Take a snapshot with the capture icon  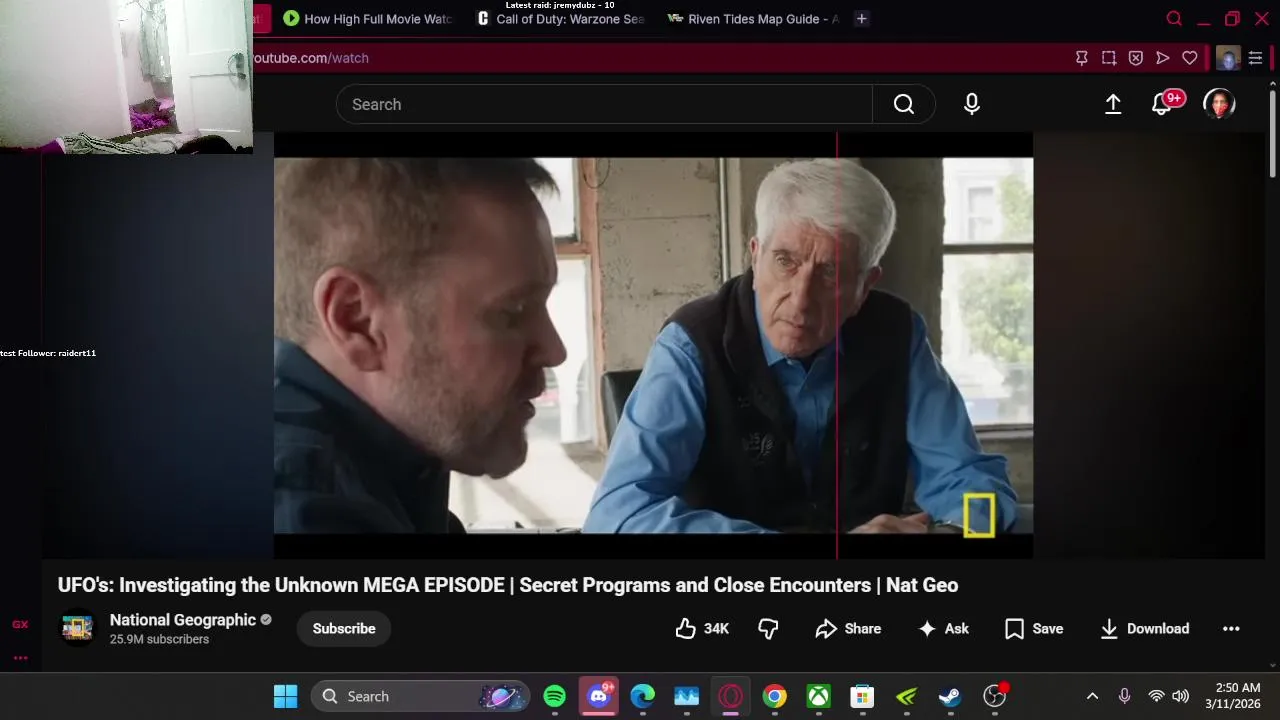(x=1109, y=58)
